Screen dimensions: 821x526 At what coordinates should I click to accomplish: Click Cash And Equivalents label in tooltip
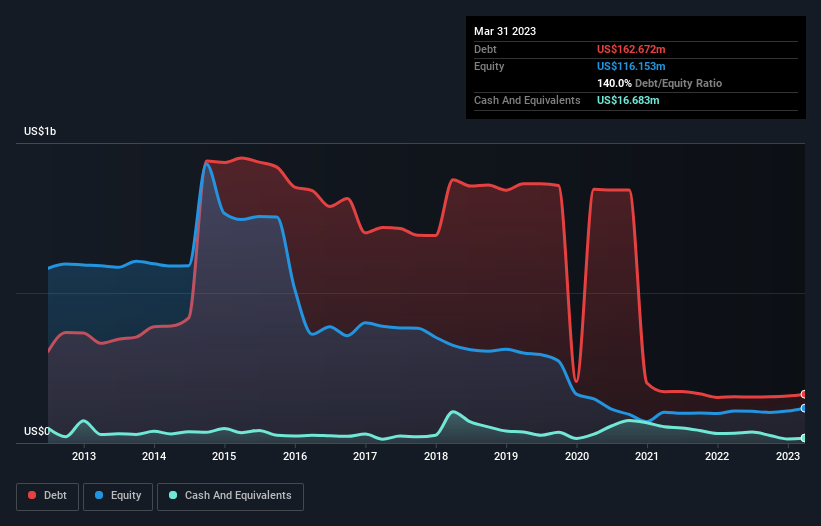[x=527, y=100]
